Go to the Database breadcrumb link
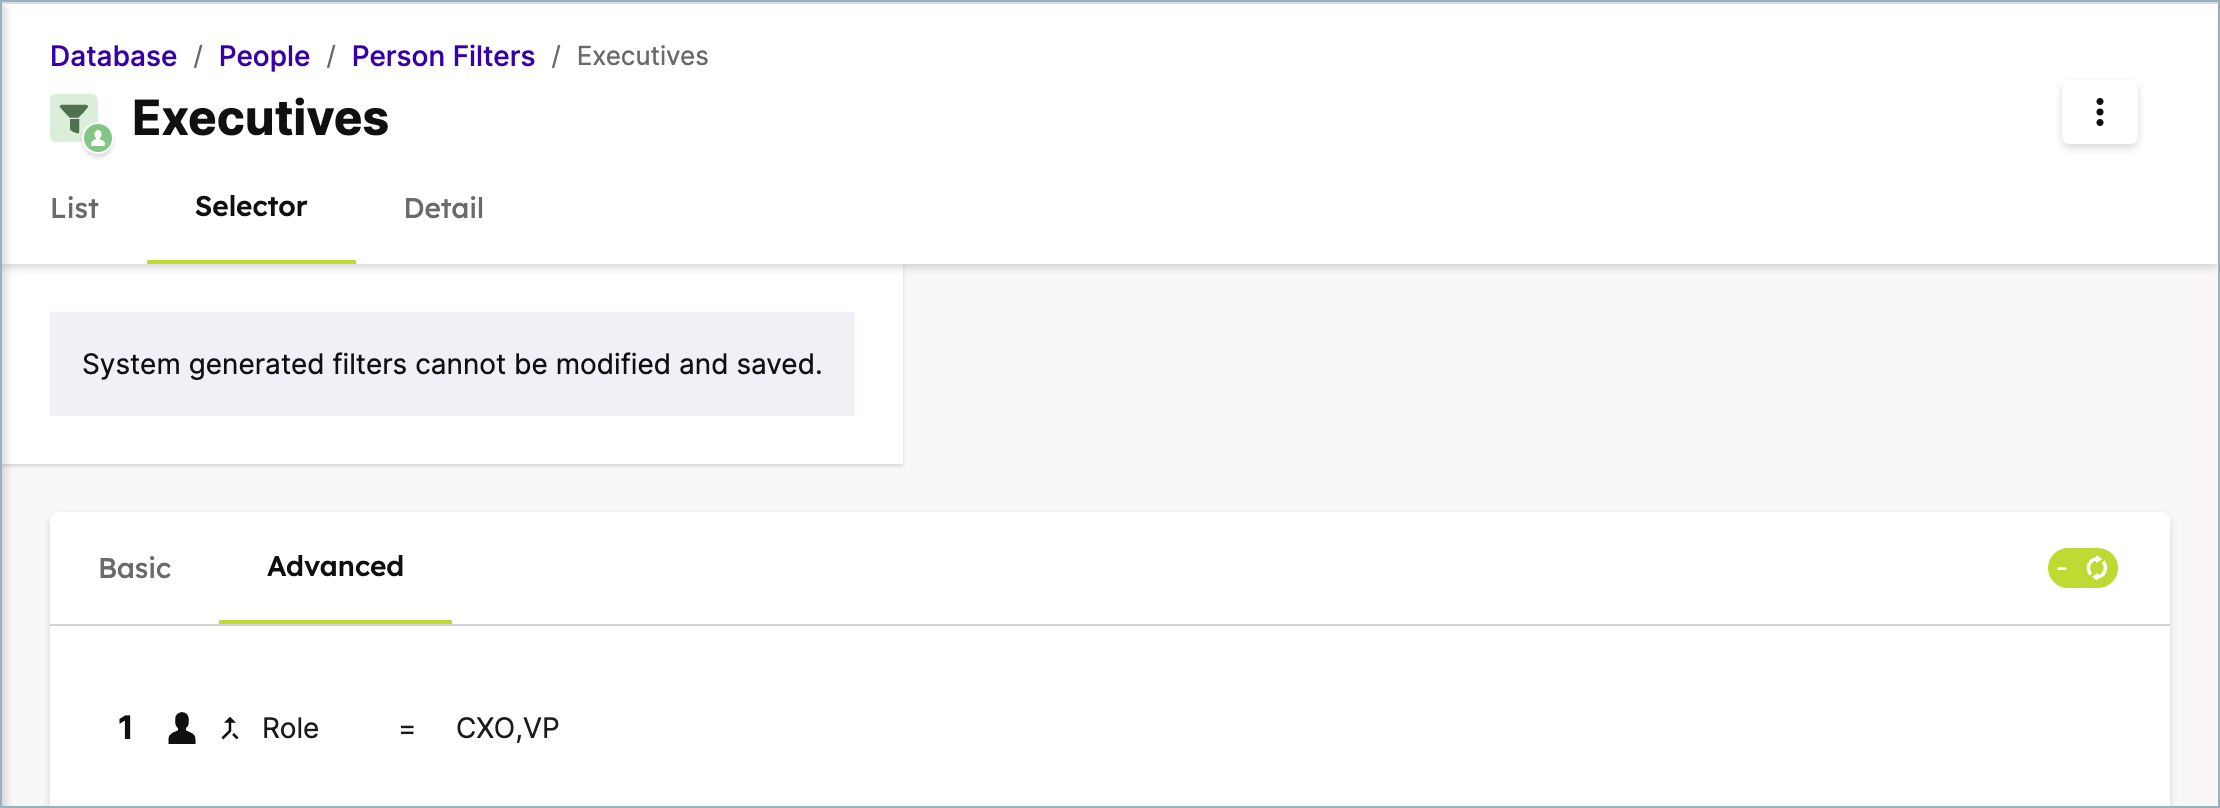The image size is (2220, 808). tap(113, 56)
